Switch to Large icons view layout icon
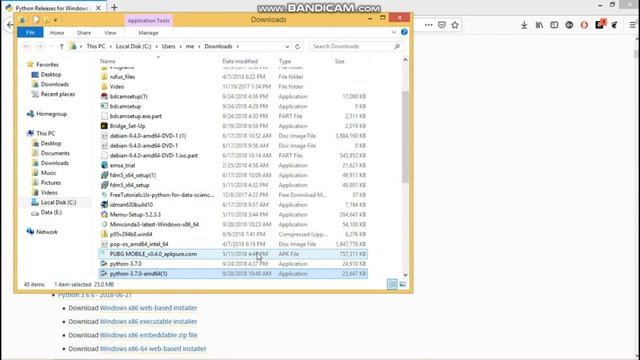The width and height of the screenshot is (640, 360). click(x=402, y=284)
